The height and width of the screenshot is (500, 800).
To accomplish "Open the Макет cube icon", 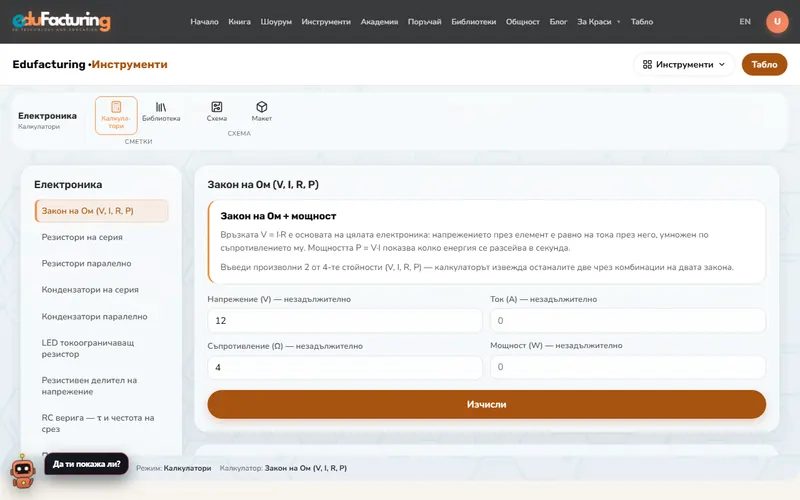I will point(262,107).
